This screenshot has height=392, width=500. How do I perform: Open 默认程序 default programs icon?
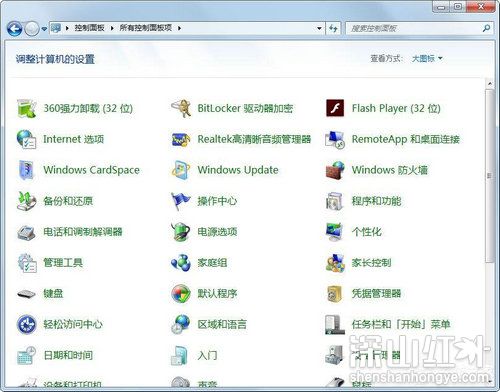181,294
